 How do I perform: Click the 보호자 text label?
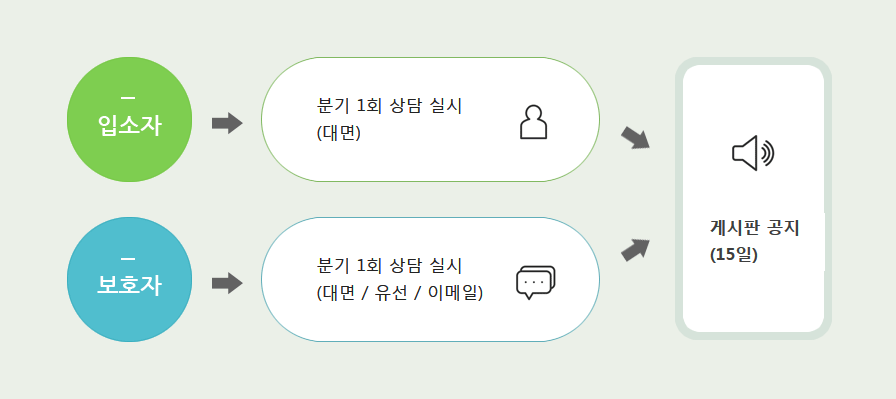tap(130, 285)
